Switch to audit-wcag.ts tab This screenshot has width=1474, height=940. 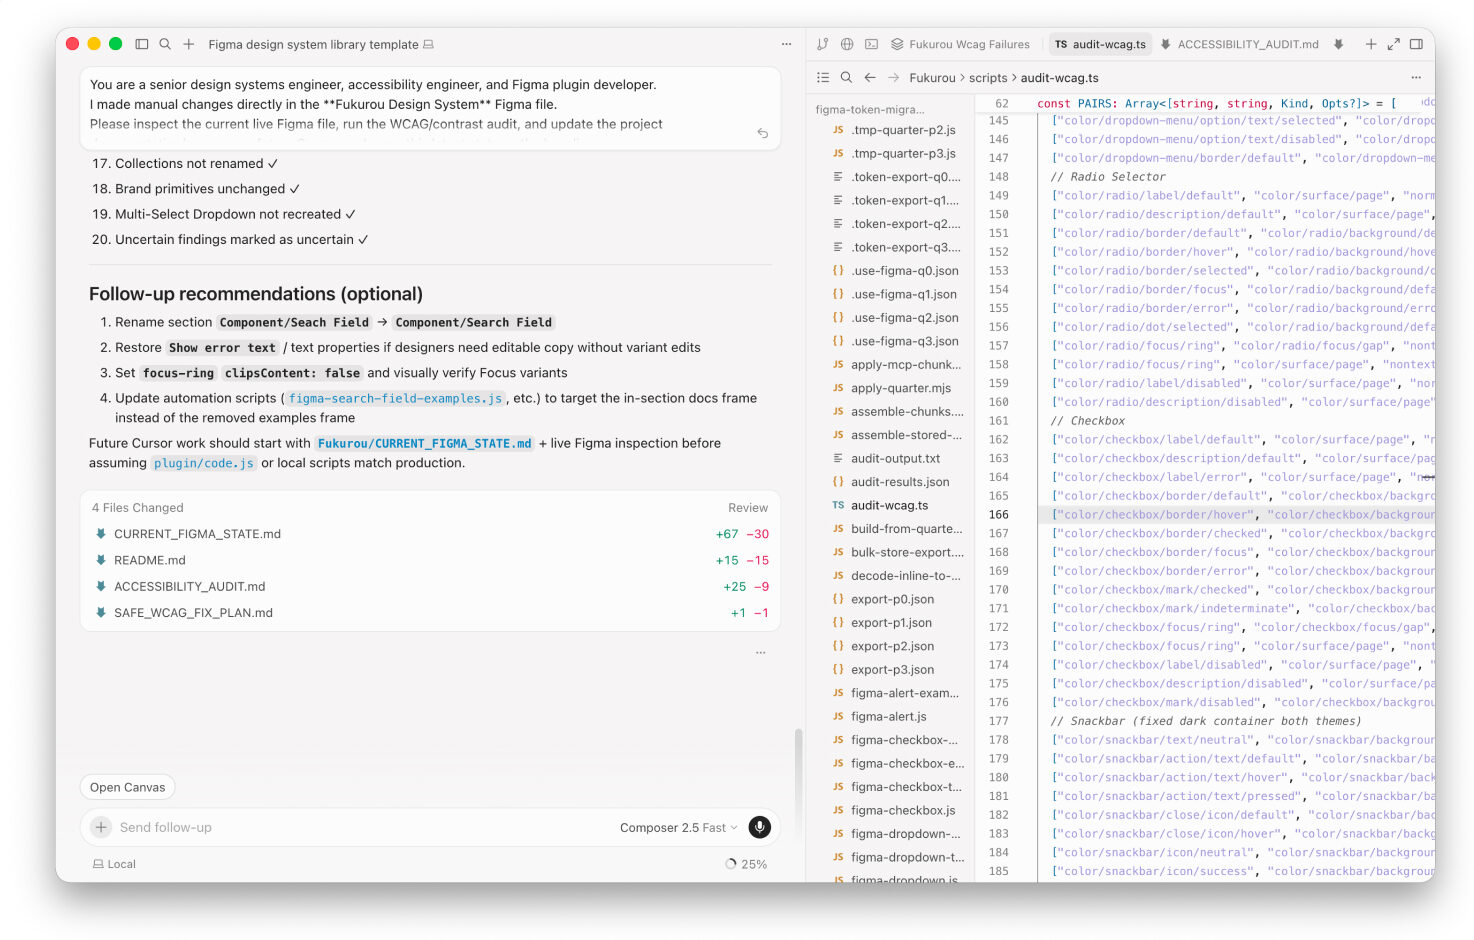point(1100,44)
